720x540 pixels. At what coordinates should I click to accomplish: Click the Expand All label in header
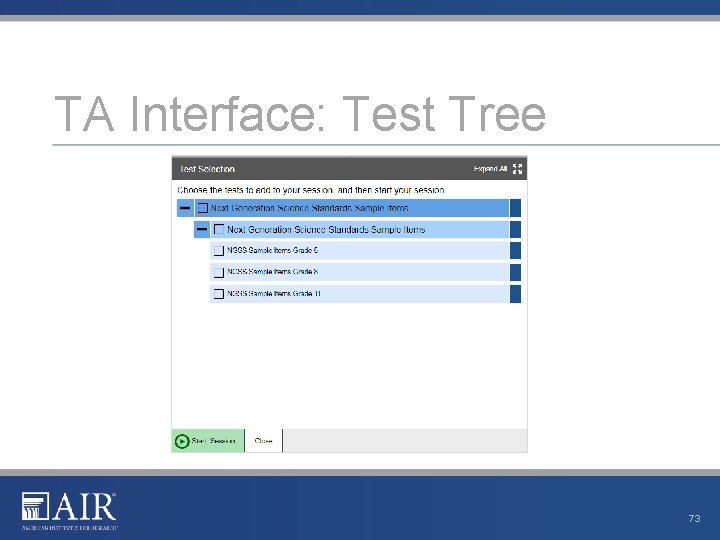[x=490, y=169]
